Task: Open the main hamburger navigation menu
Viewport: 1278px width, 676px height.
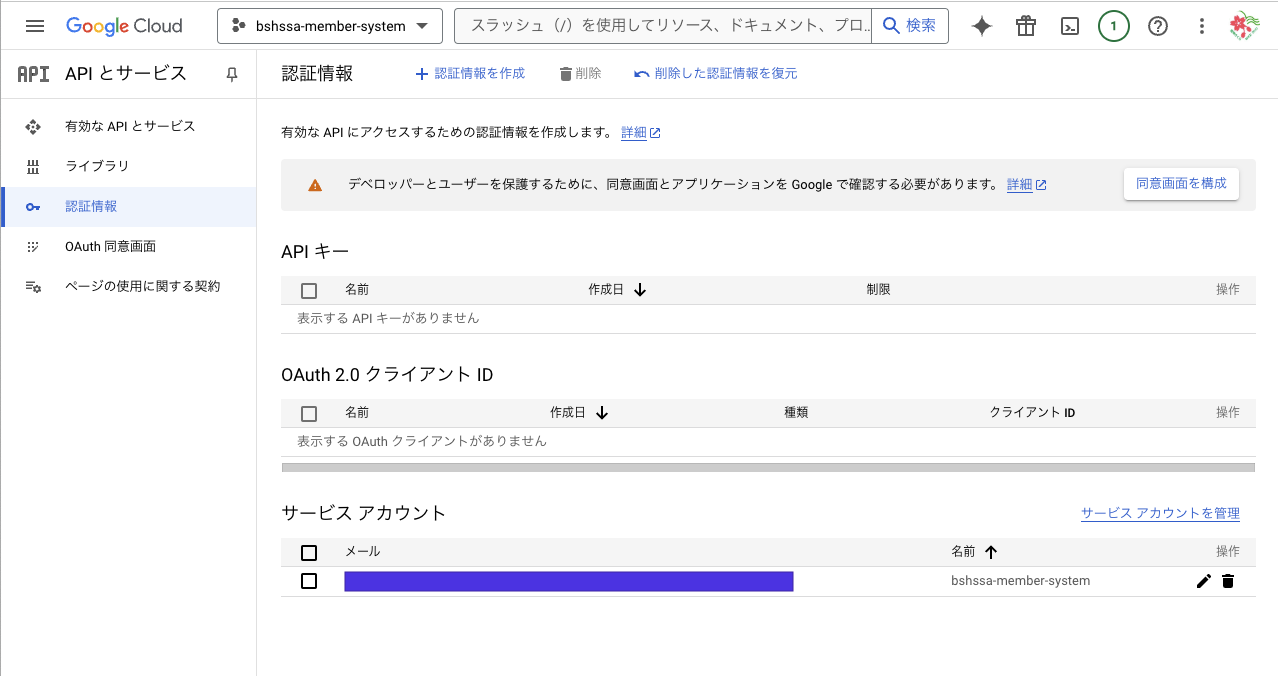Action: pyautogui.click(x=35, y=27)
